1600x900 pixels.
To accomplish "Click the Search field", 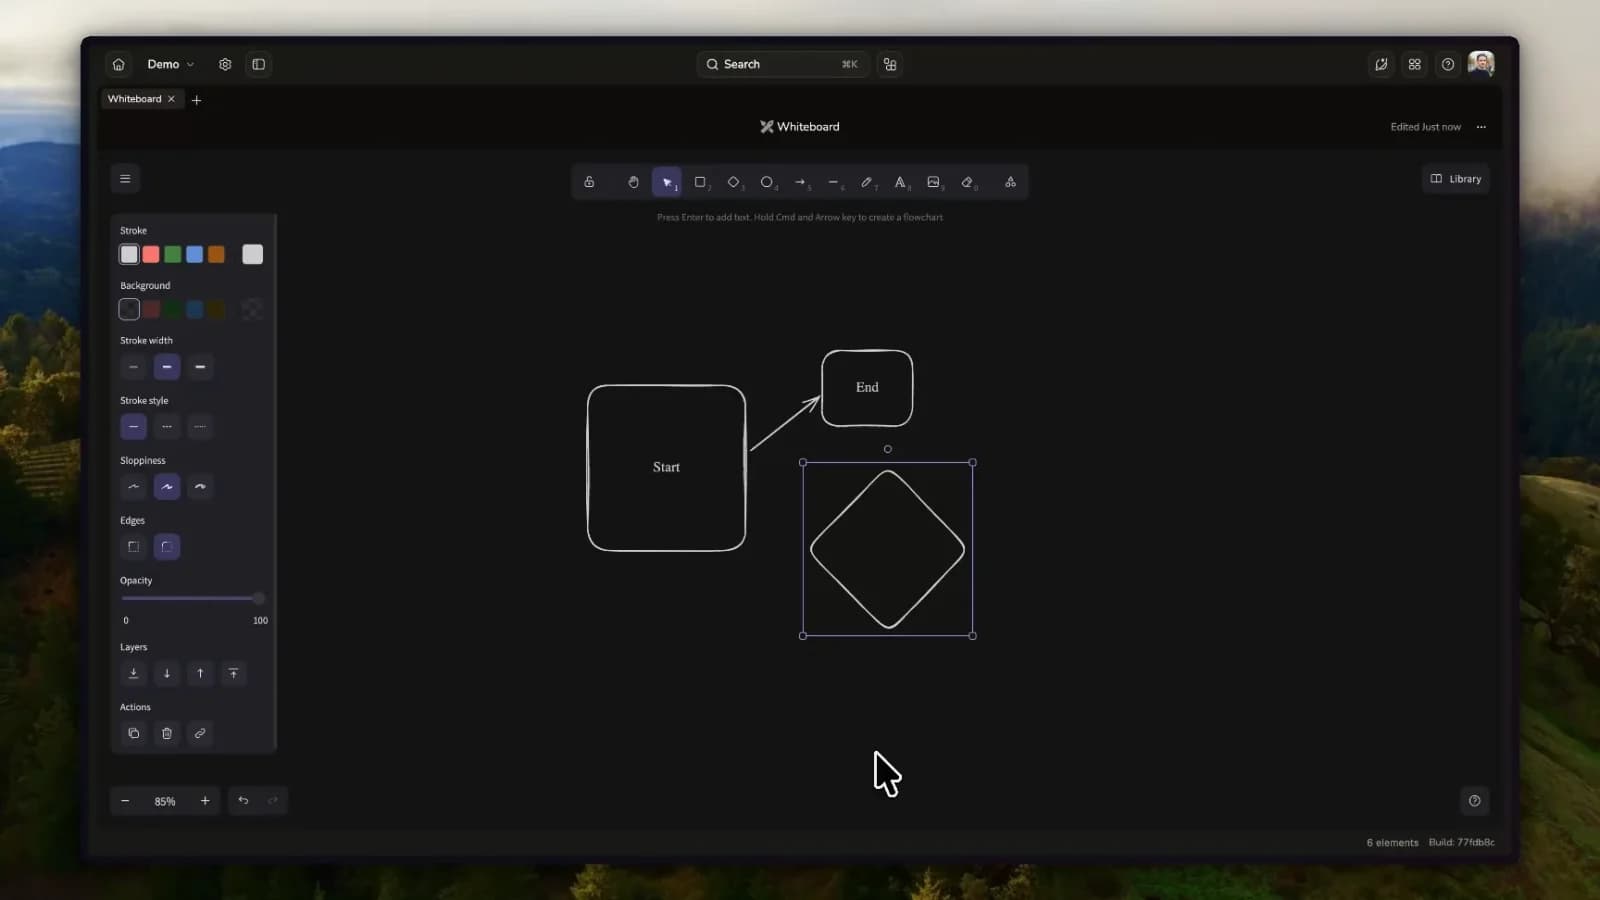I will click(x=783, y=64).
